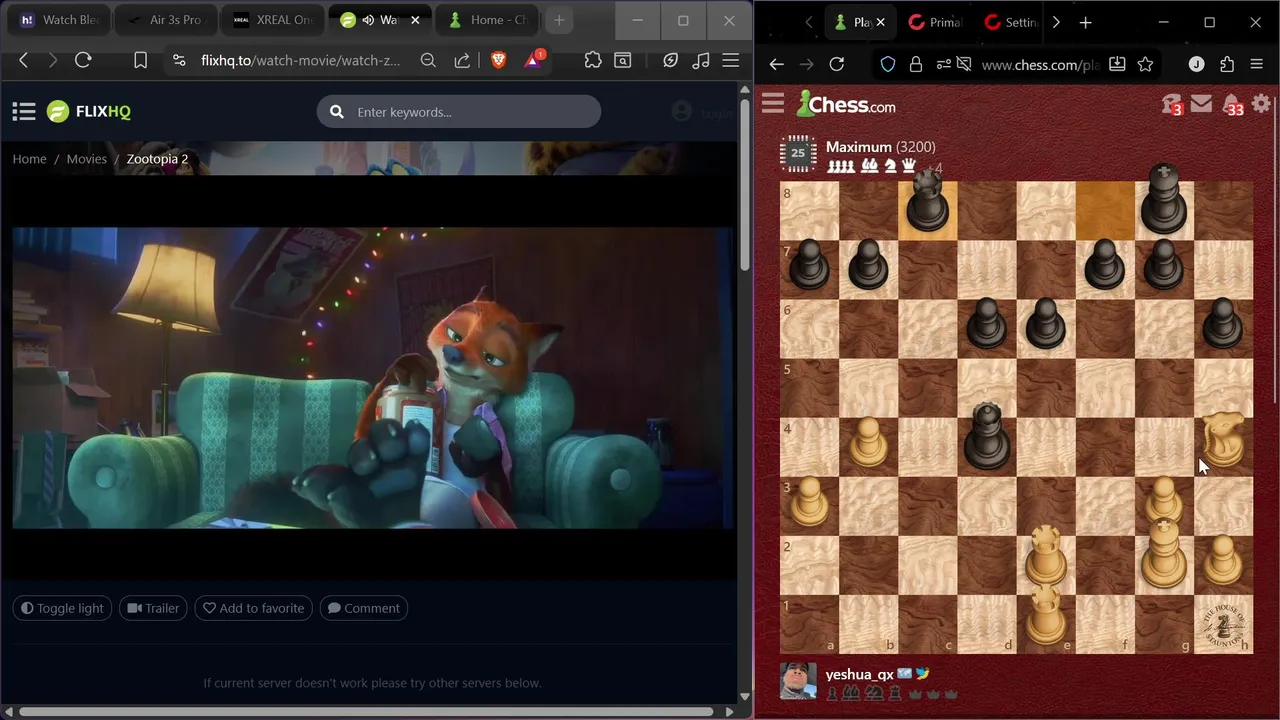Open the Brave sidebar search panel icon
Viewport: 1280px width, 720px height.
[x=623, y=61]
